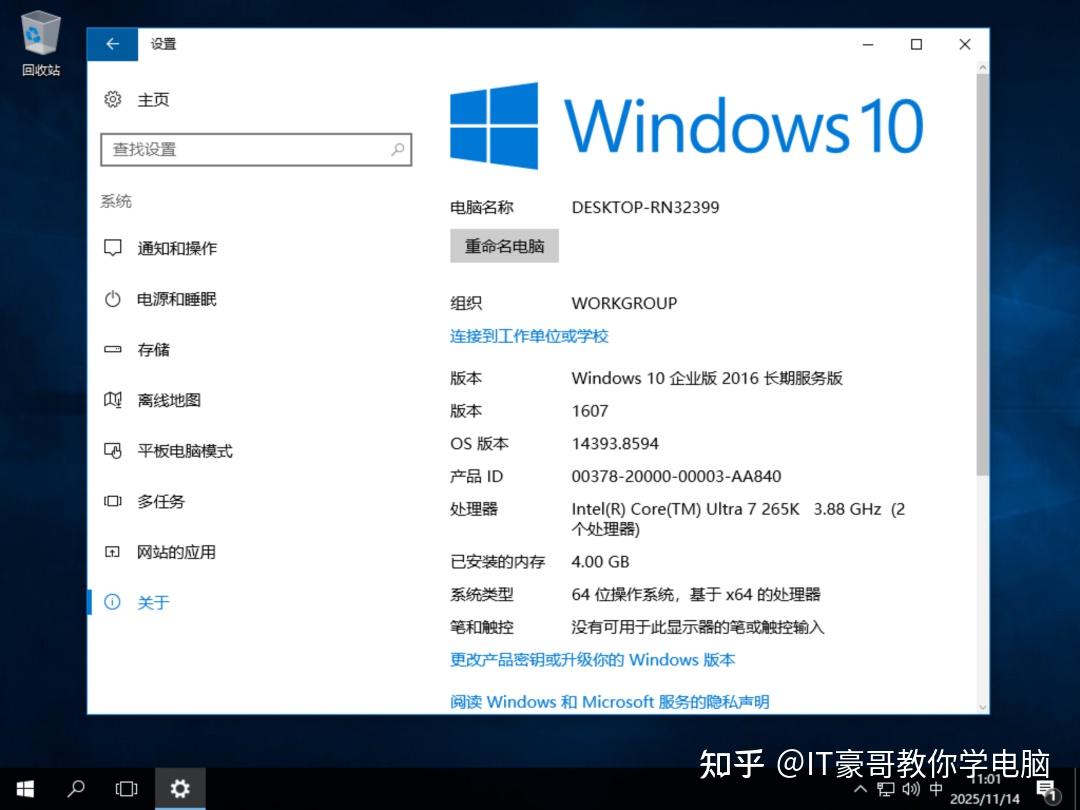Open 连接到工作单位或学校 link
The image size is (1080, 810).
click(528, 336)
